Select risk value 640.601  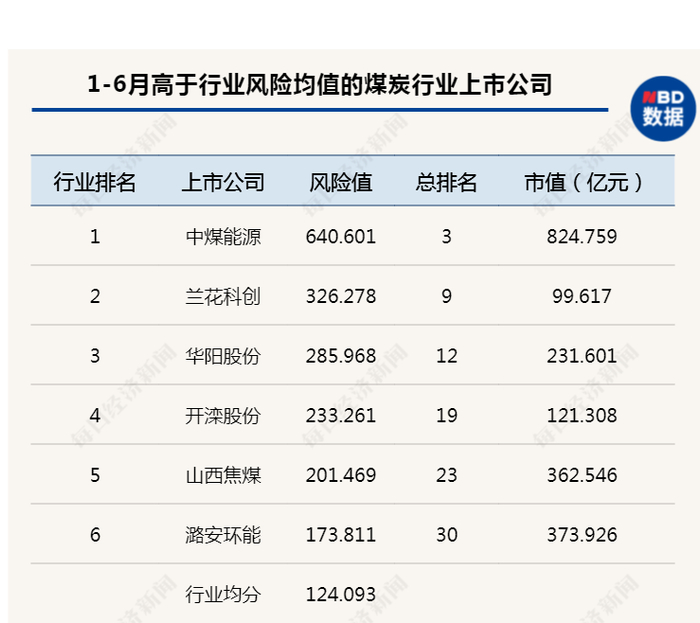click(x=341, y=237)
